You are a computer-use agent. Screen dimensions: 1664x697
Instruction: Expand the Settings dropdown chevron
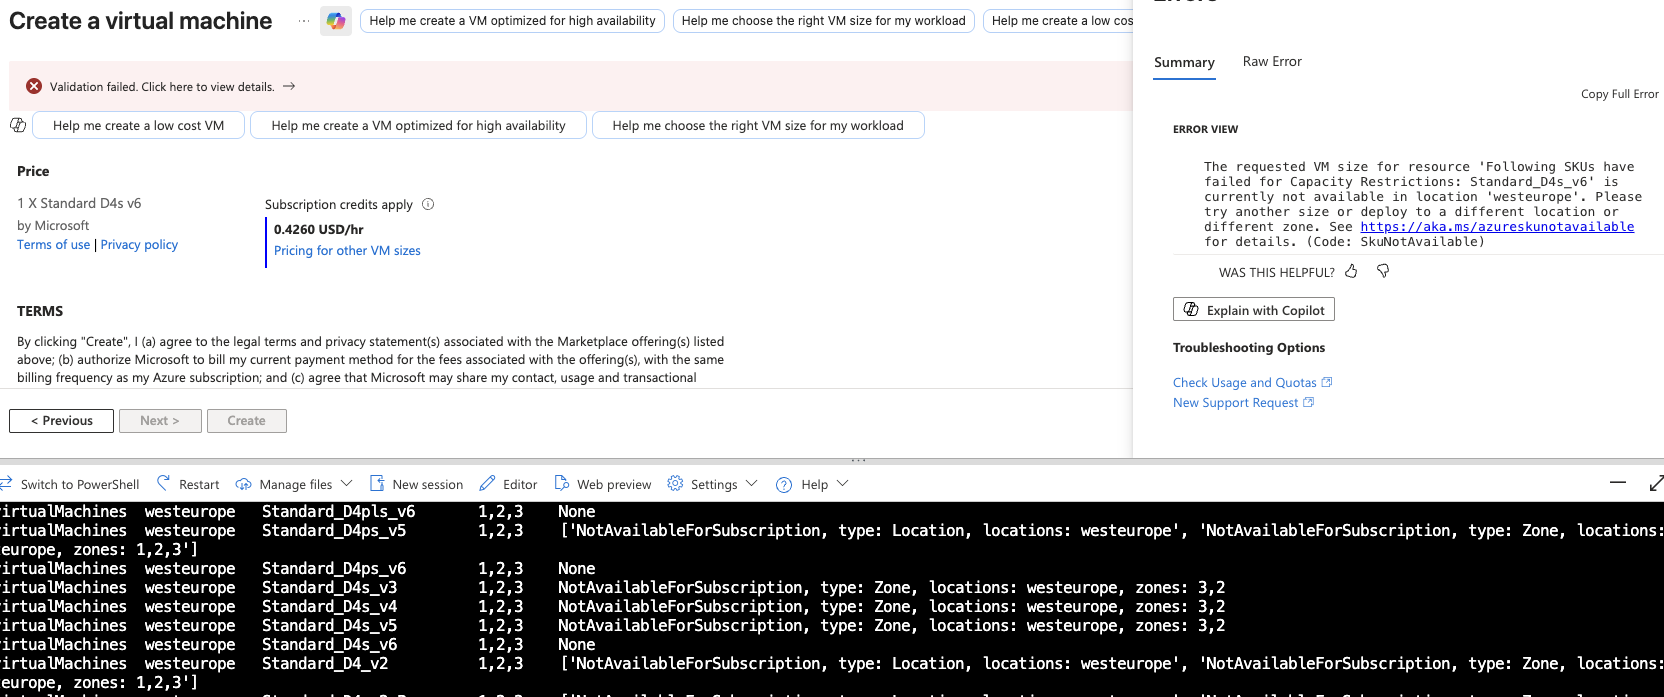(x=751, y=483)
